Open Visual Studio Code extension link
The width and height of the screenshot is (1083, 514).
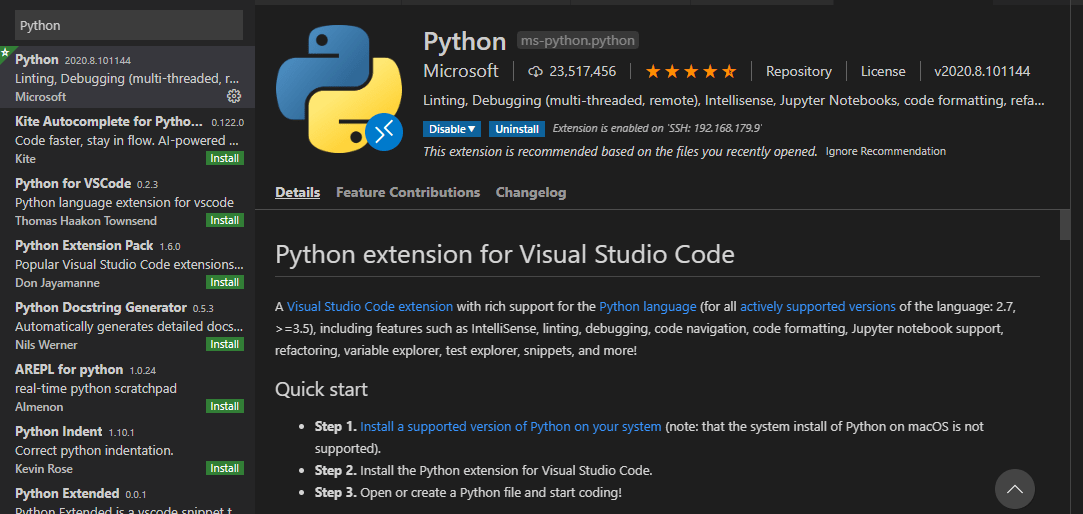point(370,306)
